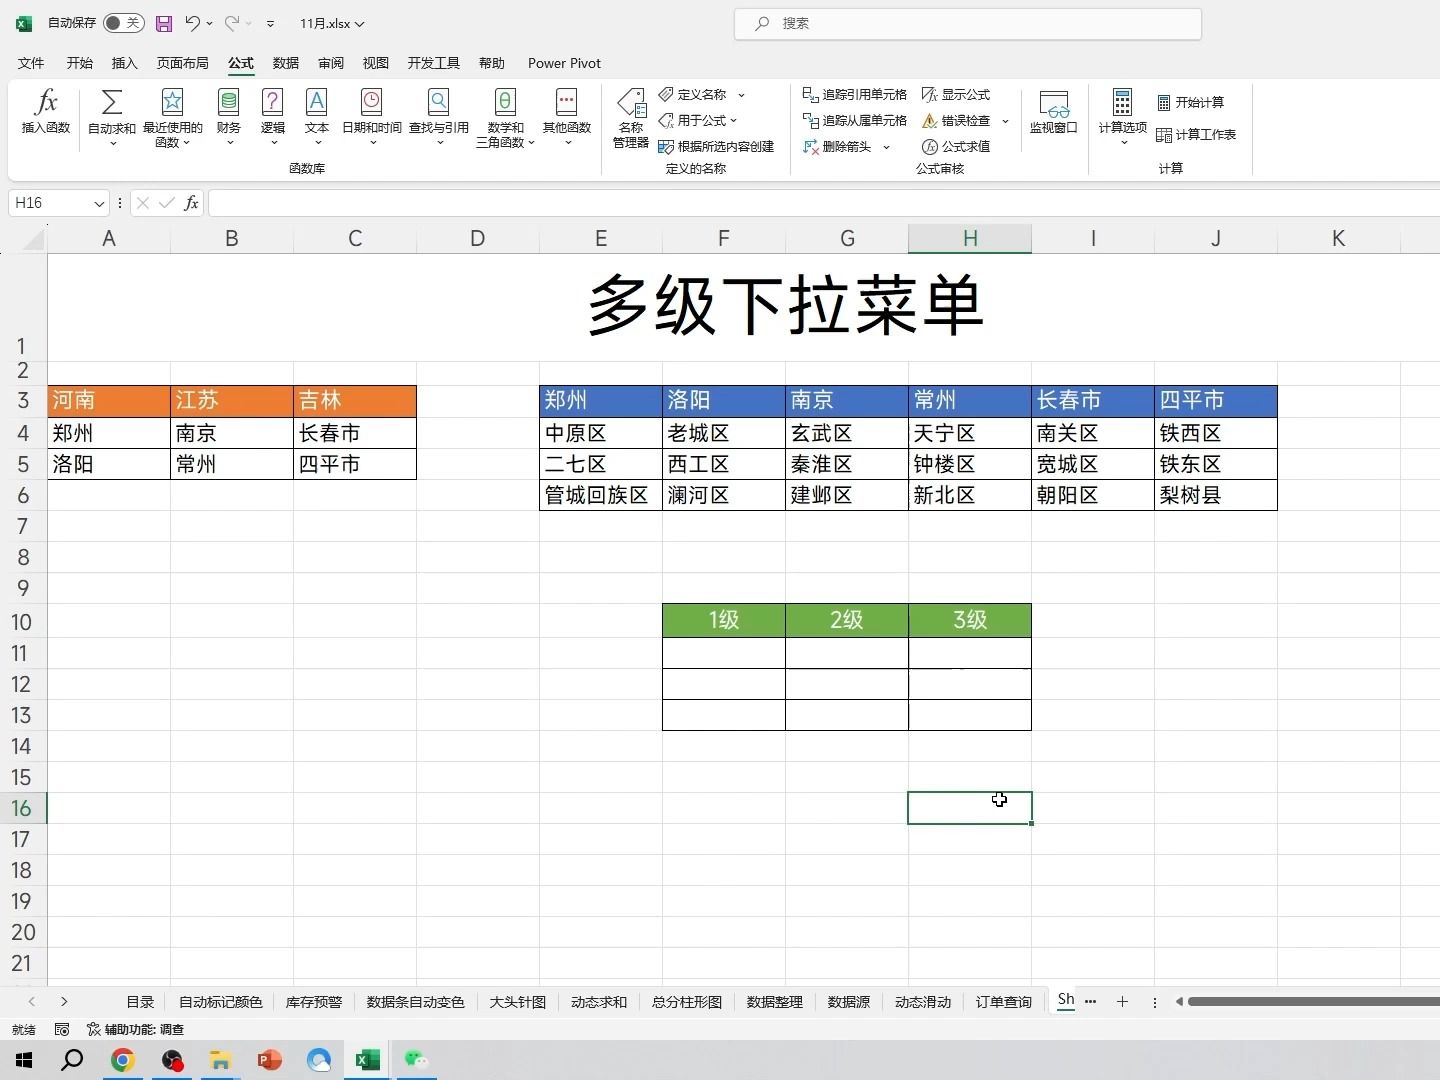Open Google Chrome from the taskbar
Screen dimensions: 1440x1080
tap(122, 1060)
